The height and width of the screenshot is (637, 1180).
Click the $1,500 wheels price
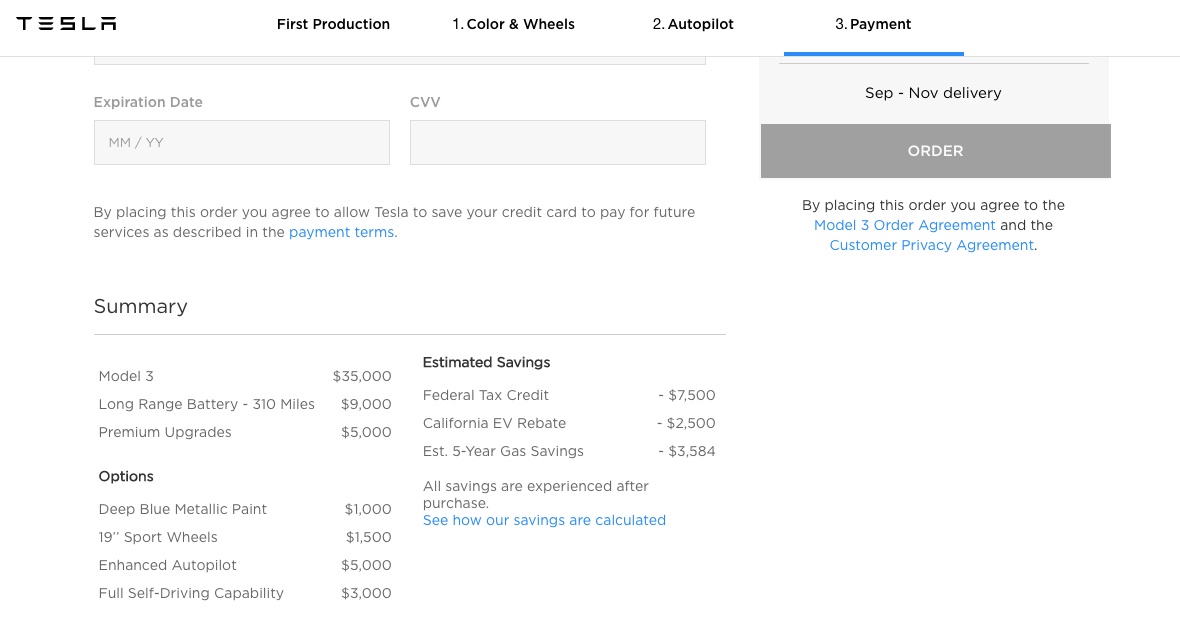(x=369, y=537)
